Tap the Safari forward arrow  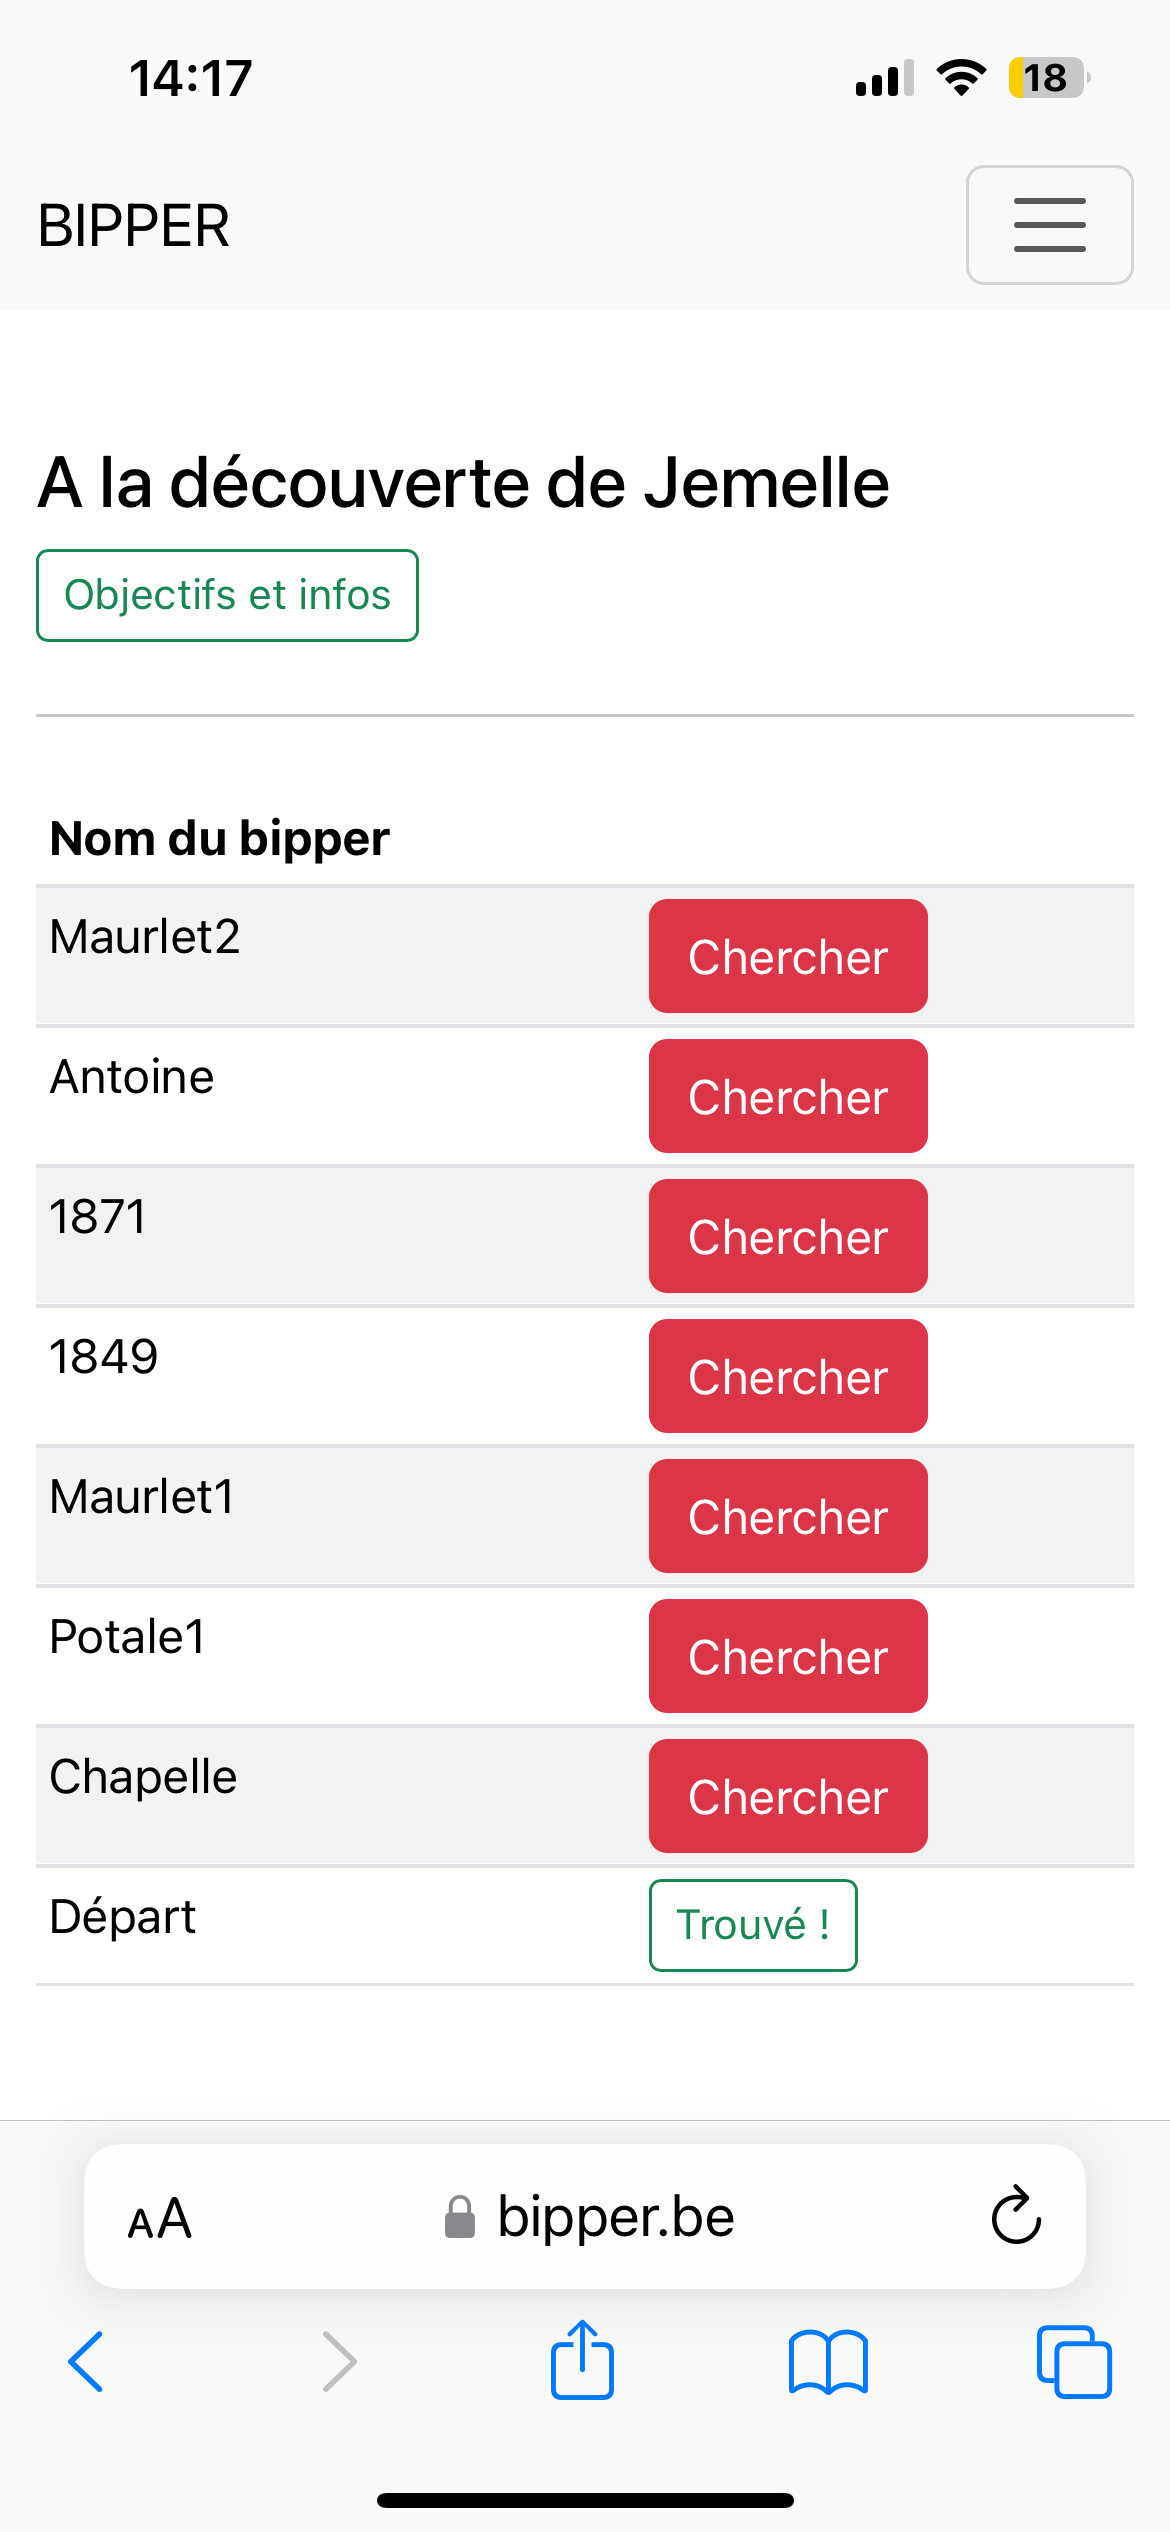point(340,2362)
